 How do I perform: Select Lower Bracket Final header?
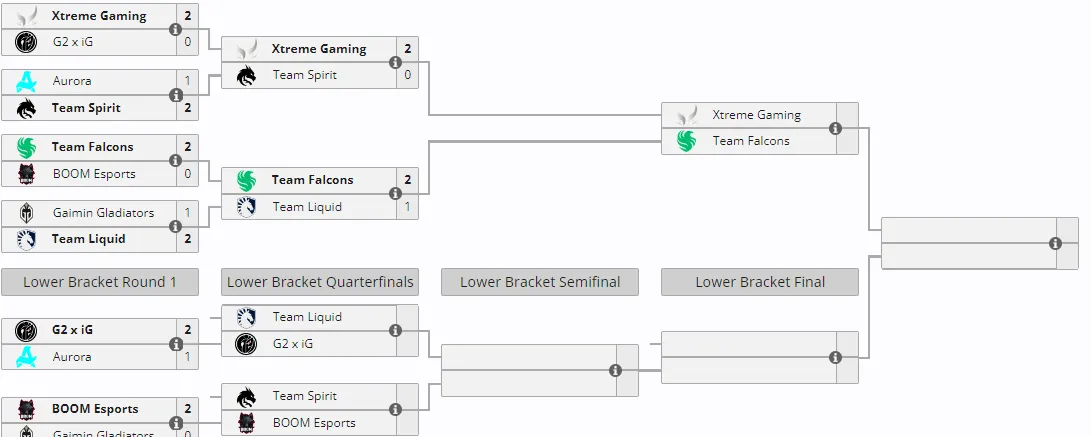pyautogui.click(x=760, y=282)
